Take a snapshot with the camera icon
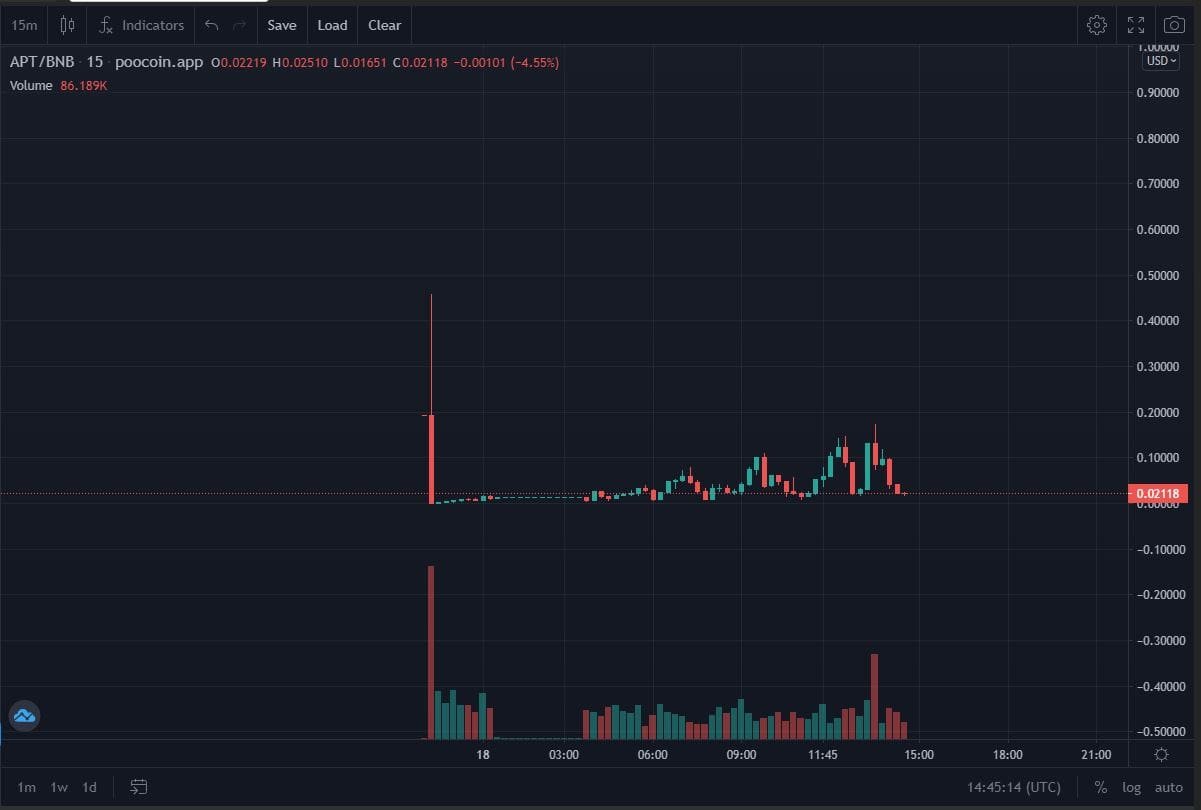The height and width of the screenshot is (810, 1201). pos(1172,24)
